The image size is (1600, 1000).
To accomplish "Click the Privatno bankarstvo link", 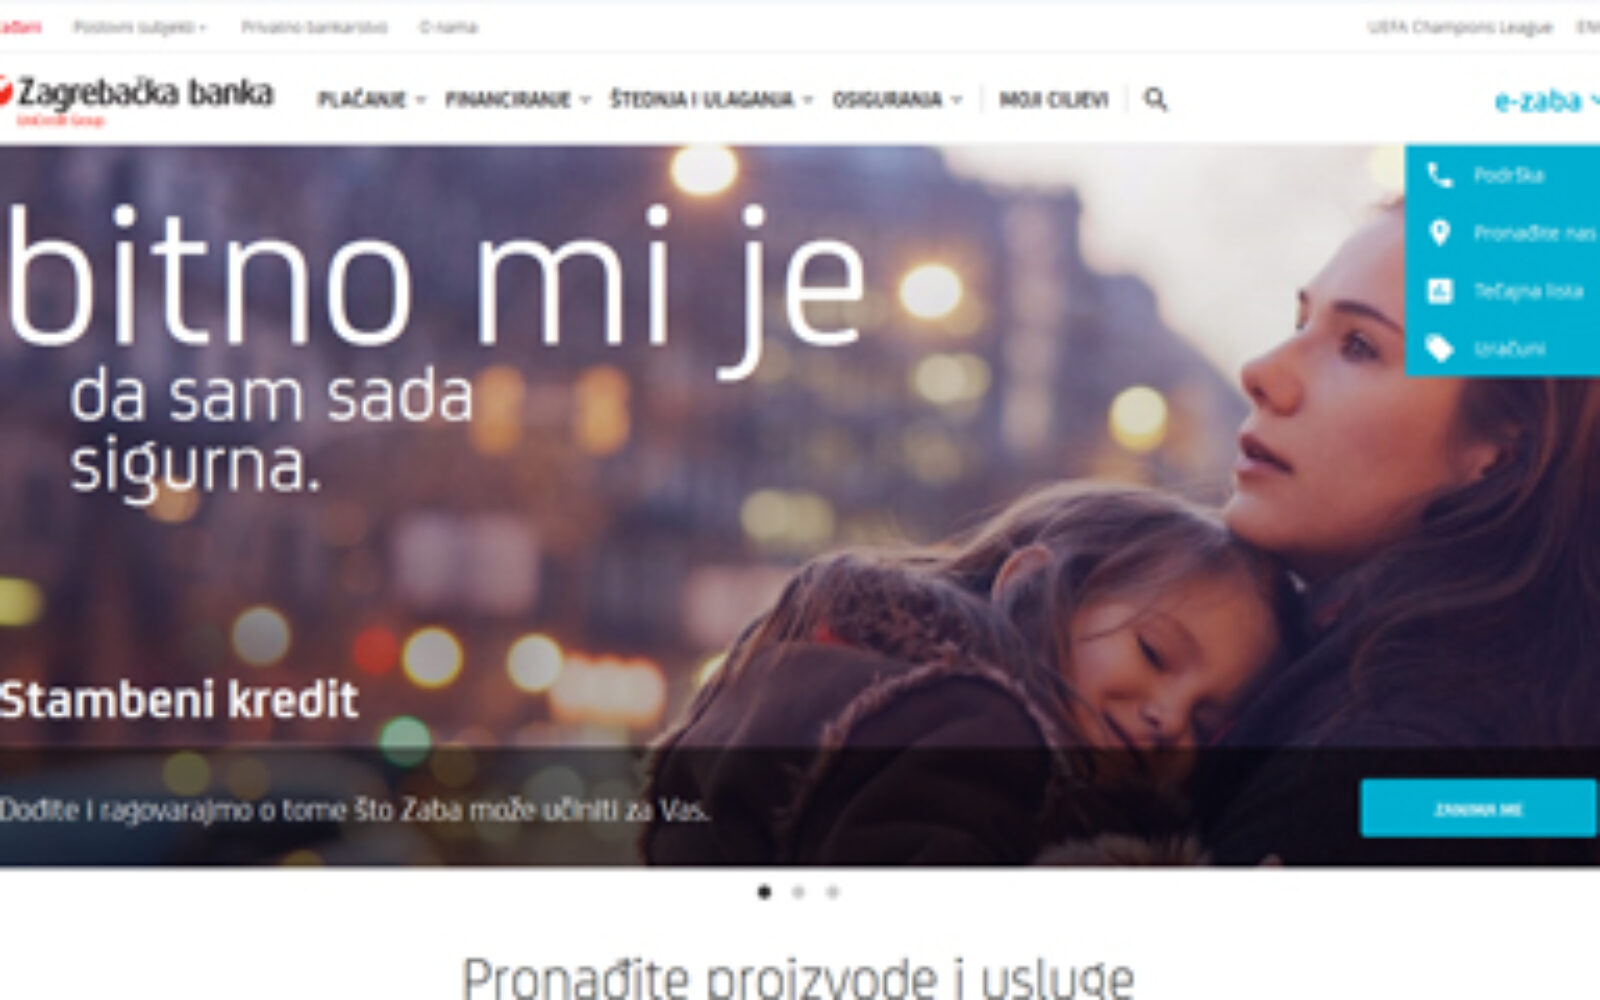I will click(314, 27).
